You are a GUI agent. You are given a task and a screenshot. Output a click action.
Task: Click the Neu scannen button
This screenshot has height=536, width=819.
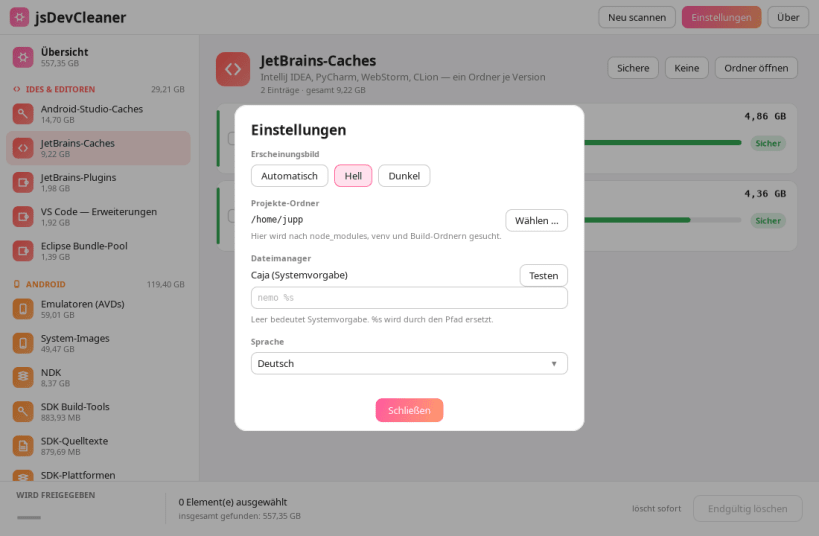[x=637, y=17]
